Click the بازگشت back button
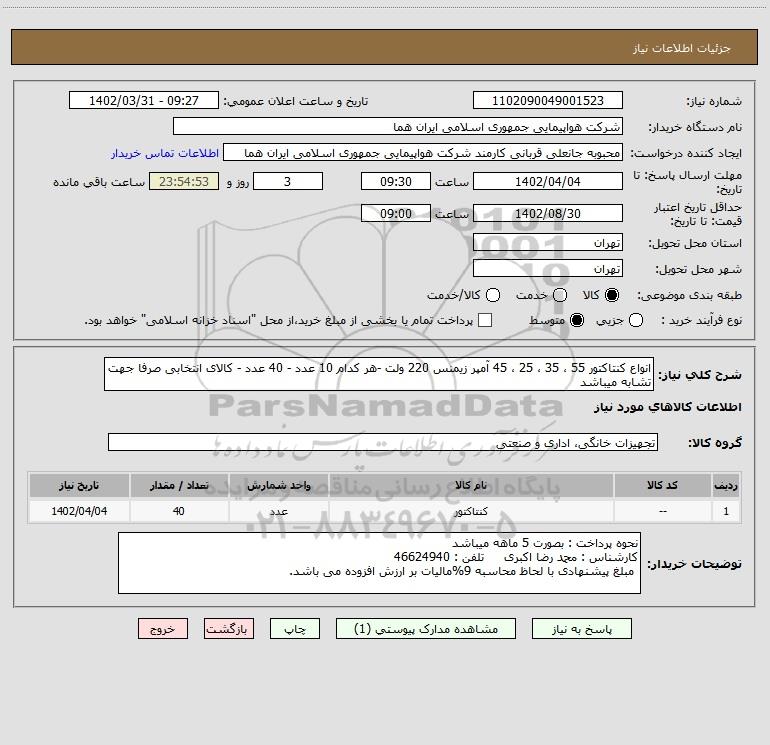Screen dimensions: 770x745 (229, 629)
